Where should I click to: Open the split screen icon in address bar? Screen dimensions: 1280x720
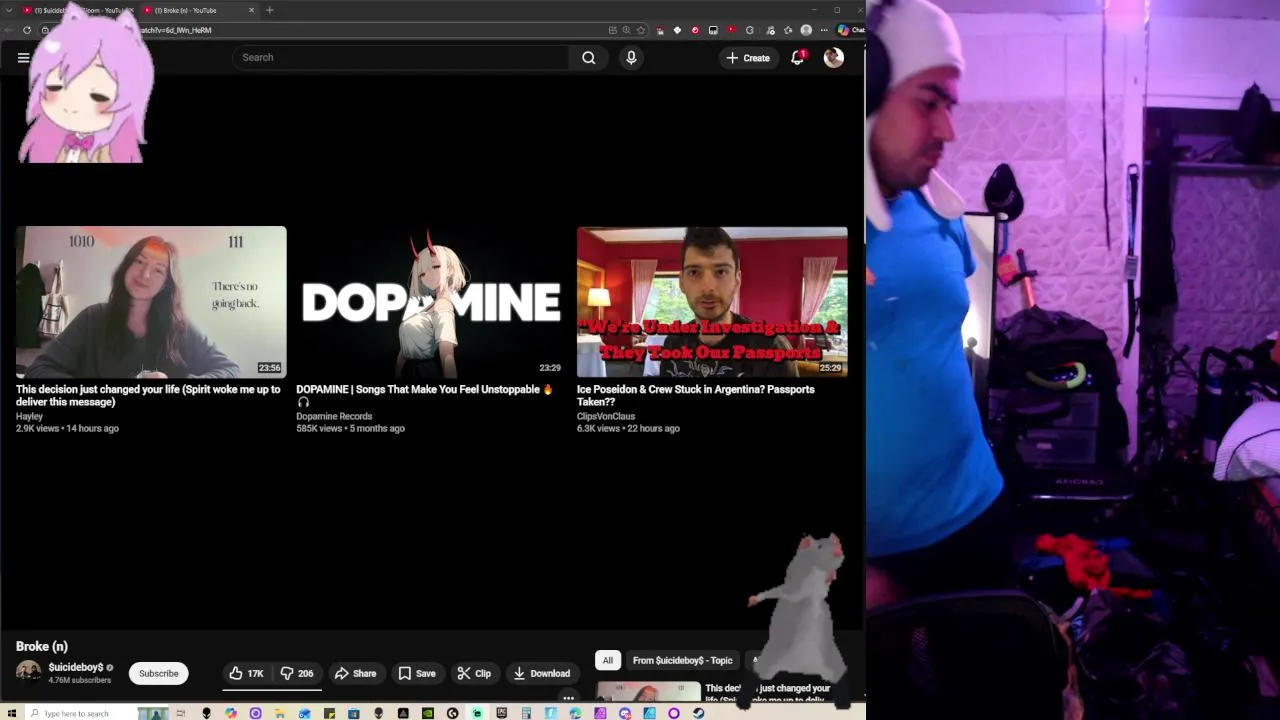coord(613,30)
